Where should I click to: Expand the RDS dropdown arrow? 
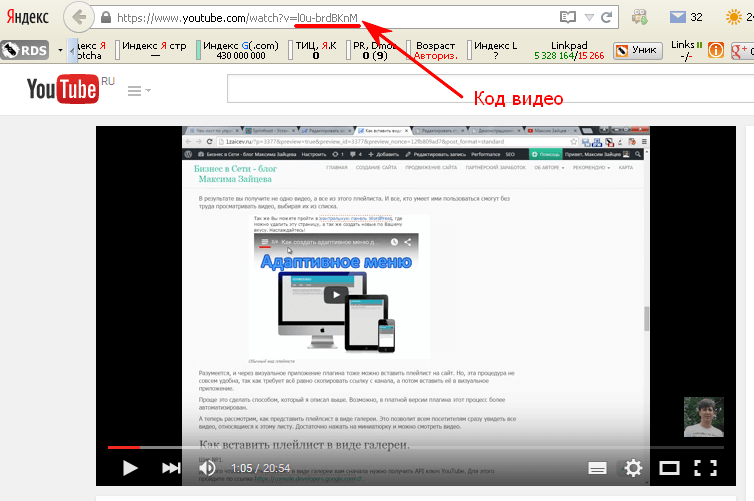(x=60, y=50)
